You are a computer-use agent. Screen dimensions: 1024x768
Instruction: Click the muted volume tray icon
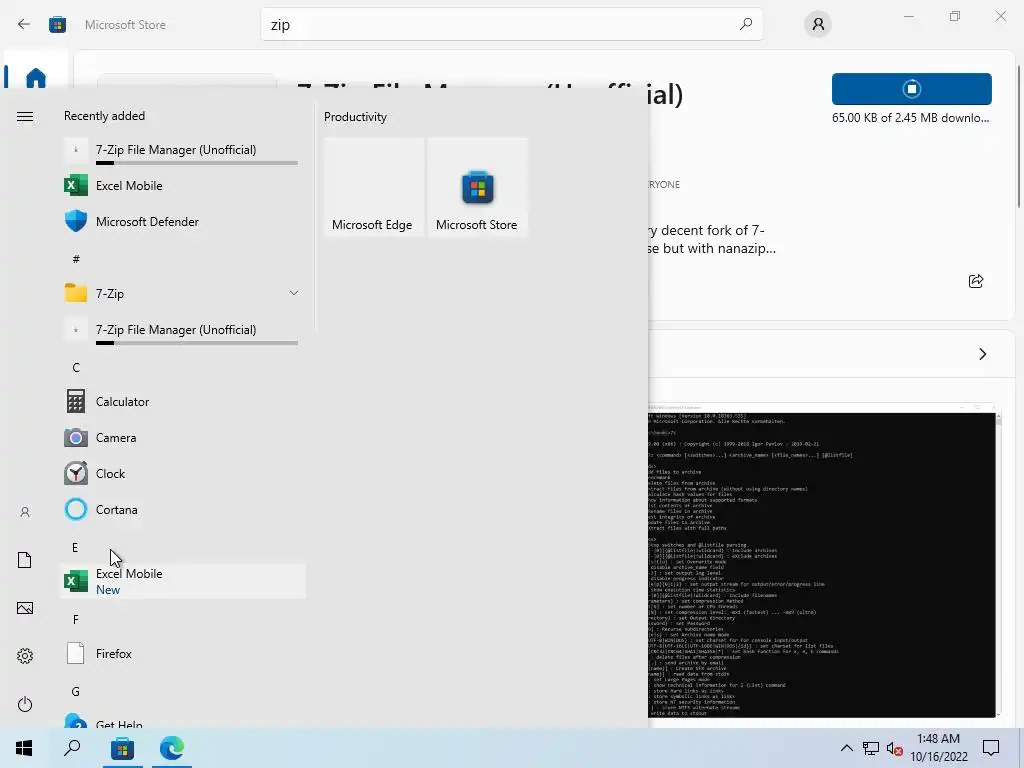[895, 748]
